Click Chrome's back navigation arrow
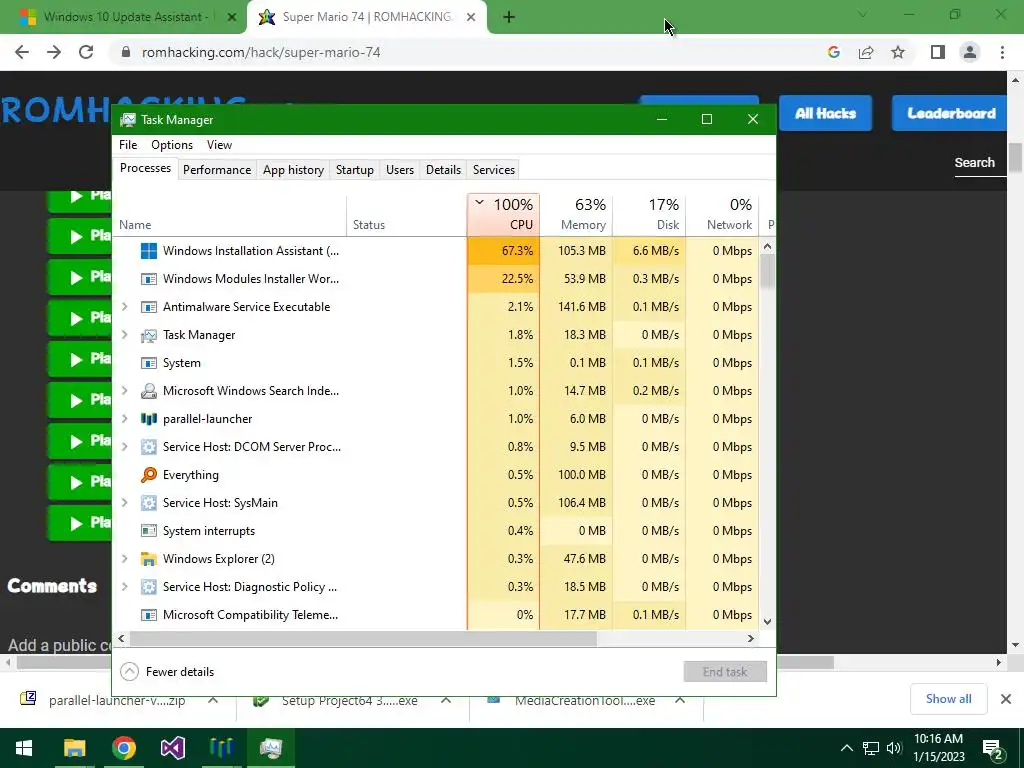The width and height of the screenshot is (1024, 768). point(22,52)
